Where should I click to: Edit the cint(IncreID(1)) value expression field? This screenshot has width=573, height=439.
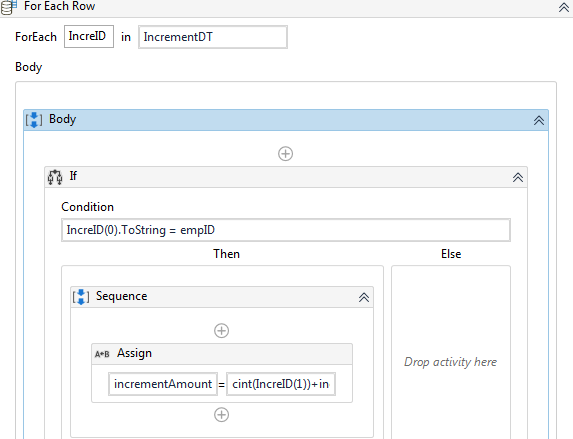click(281, 384)
